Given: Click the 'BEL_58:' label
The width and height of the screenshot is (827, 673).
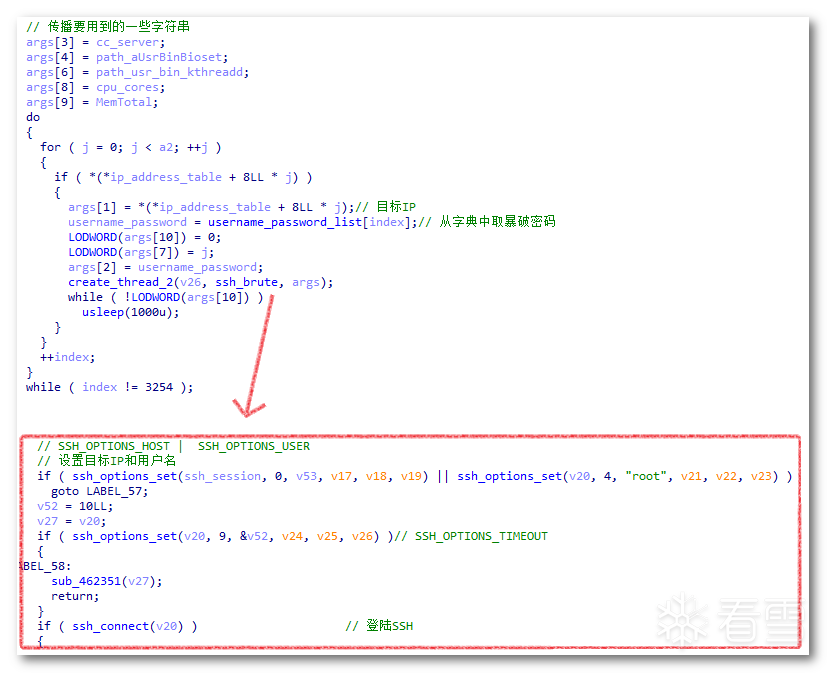Looking at the screenshot, I should tap(45, 566).
